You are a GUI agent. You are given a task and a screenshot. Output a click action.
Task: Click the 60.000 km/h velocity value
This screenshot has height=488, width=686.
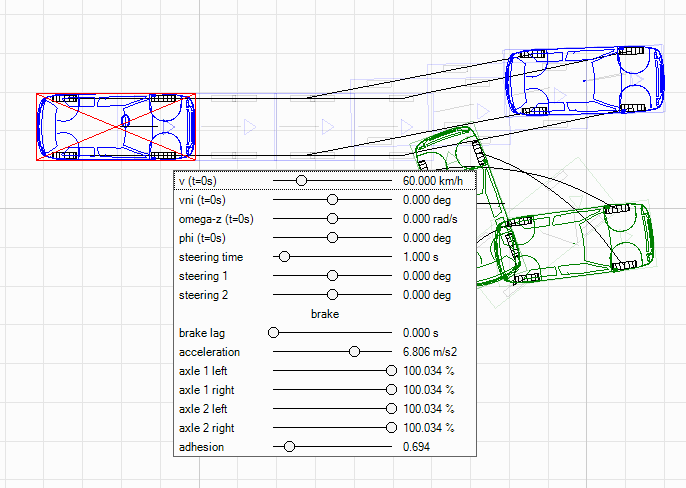pyautogui.click(x=430, y=181)
